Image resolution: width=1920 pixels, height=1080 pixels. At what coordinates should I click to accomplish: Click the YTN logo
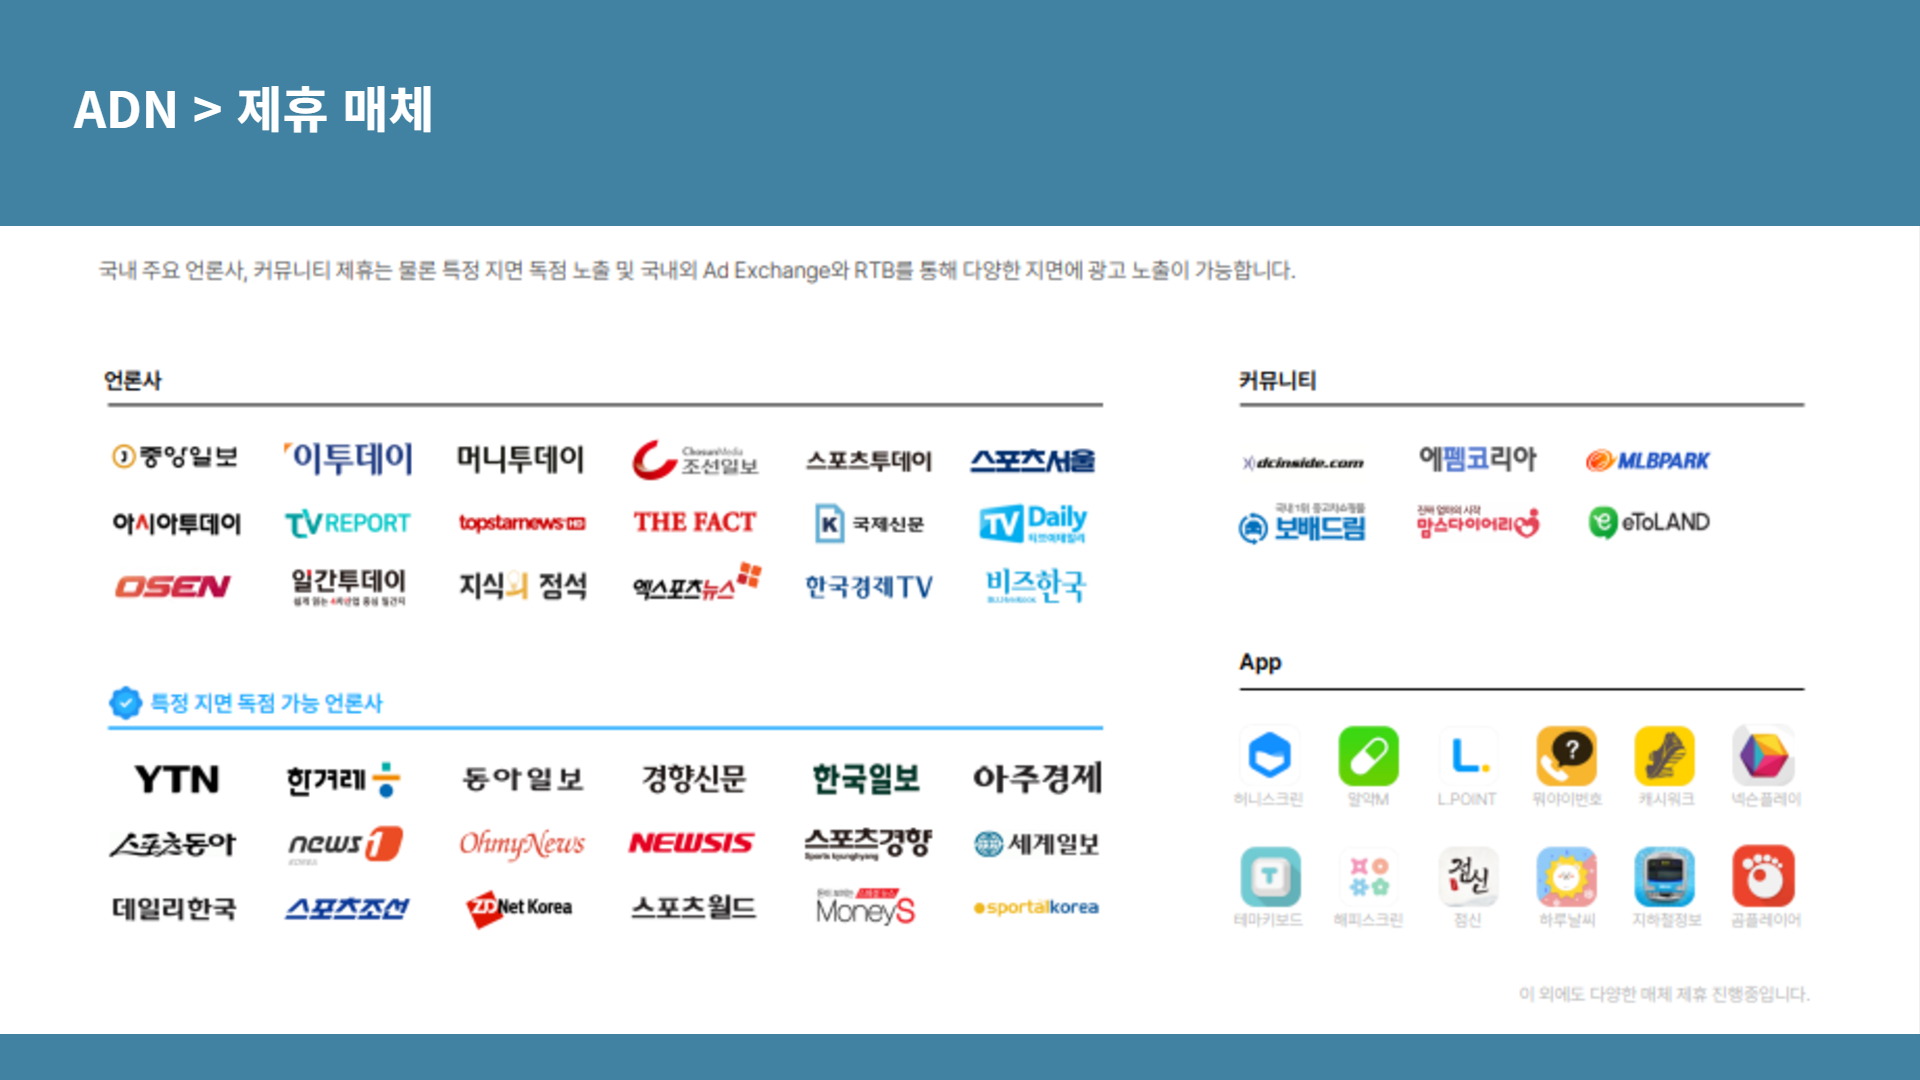click(177, 779)
